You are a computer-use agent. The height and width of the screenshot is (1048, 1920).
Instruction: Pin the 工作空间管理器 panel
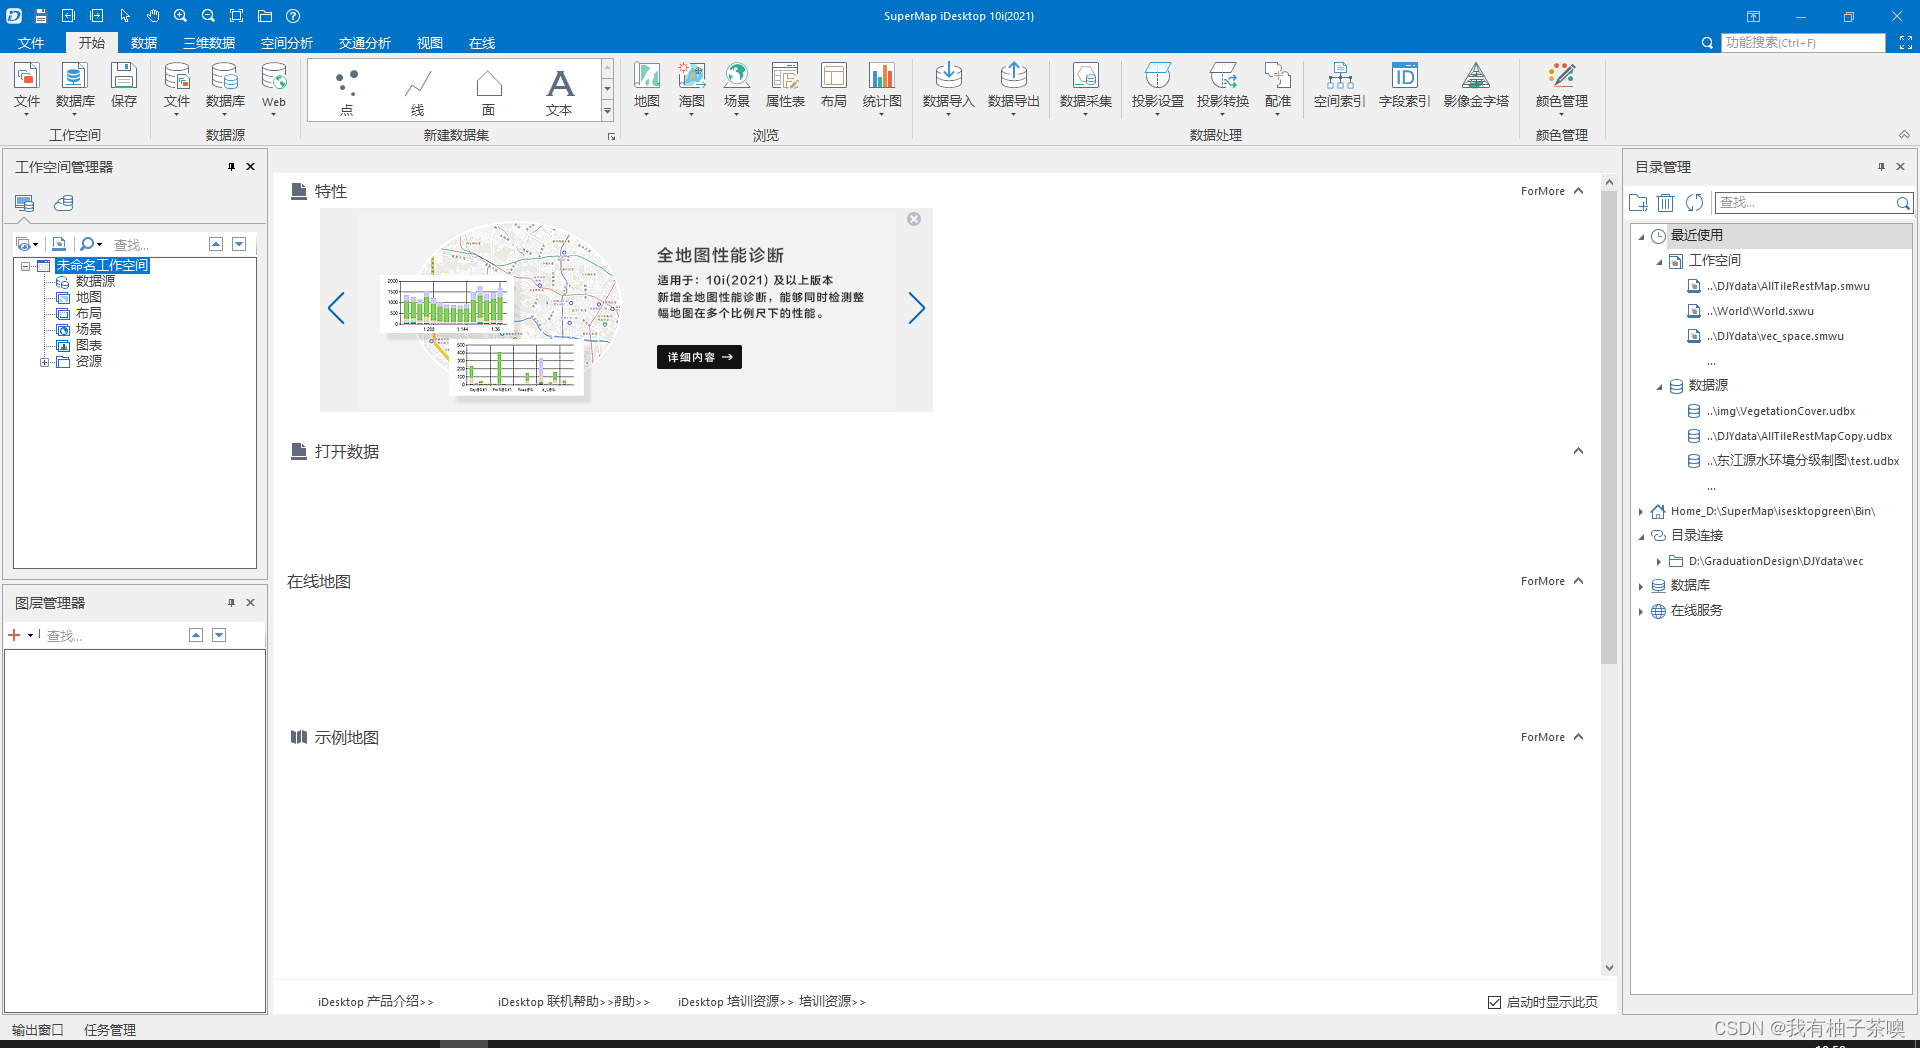(231, 167)
